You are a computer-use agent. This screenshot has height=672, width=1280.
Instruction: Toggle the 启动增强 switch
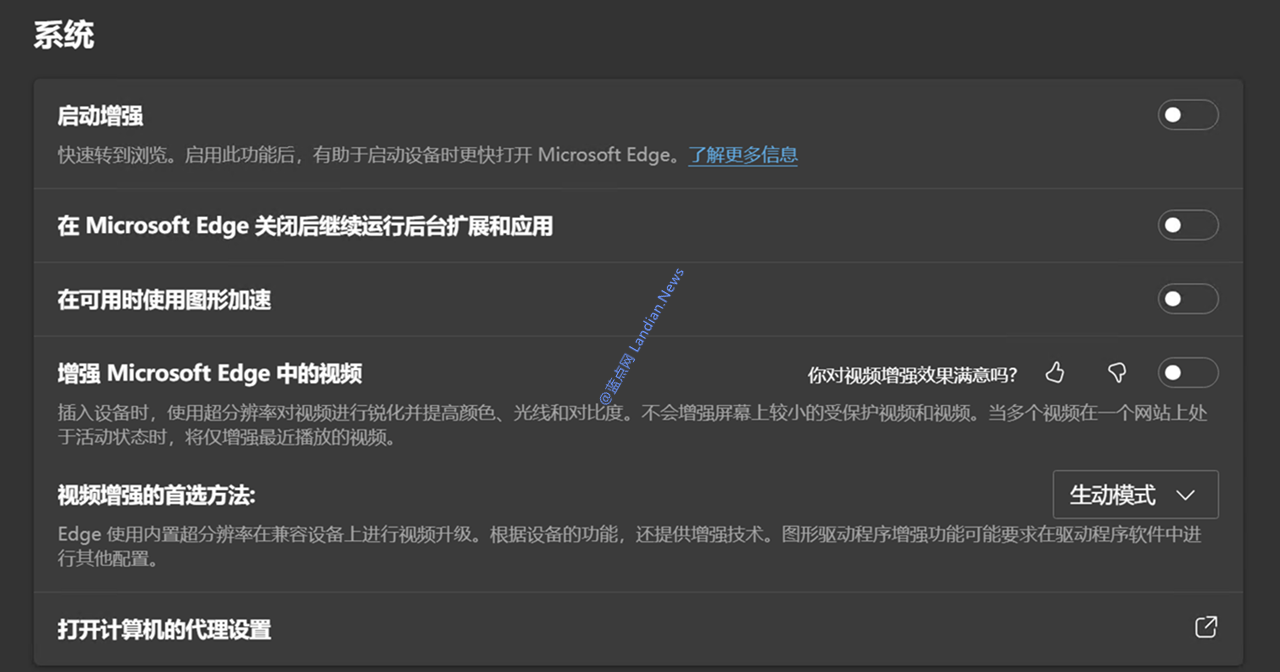(1188, 115)
